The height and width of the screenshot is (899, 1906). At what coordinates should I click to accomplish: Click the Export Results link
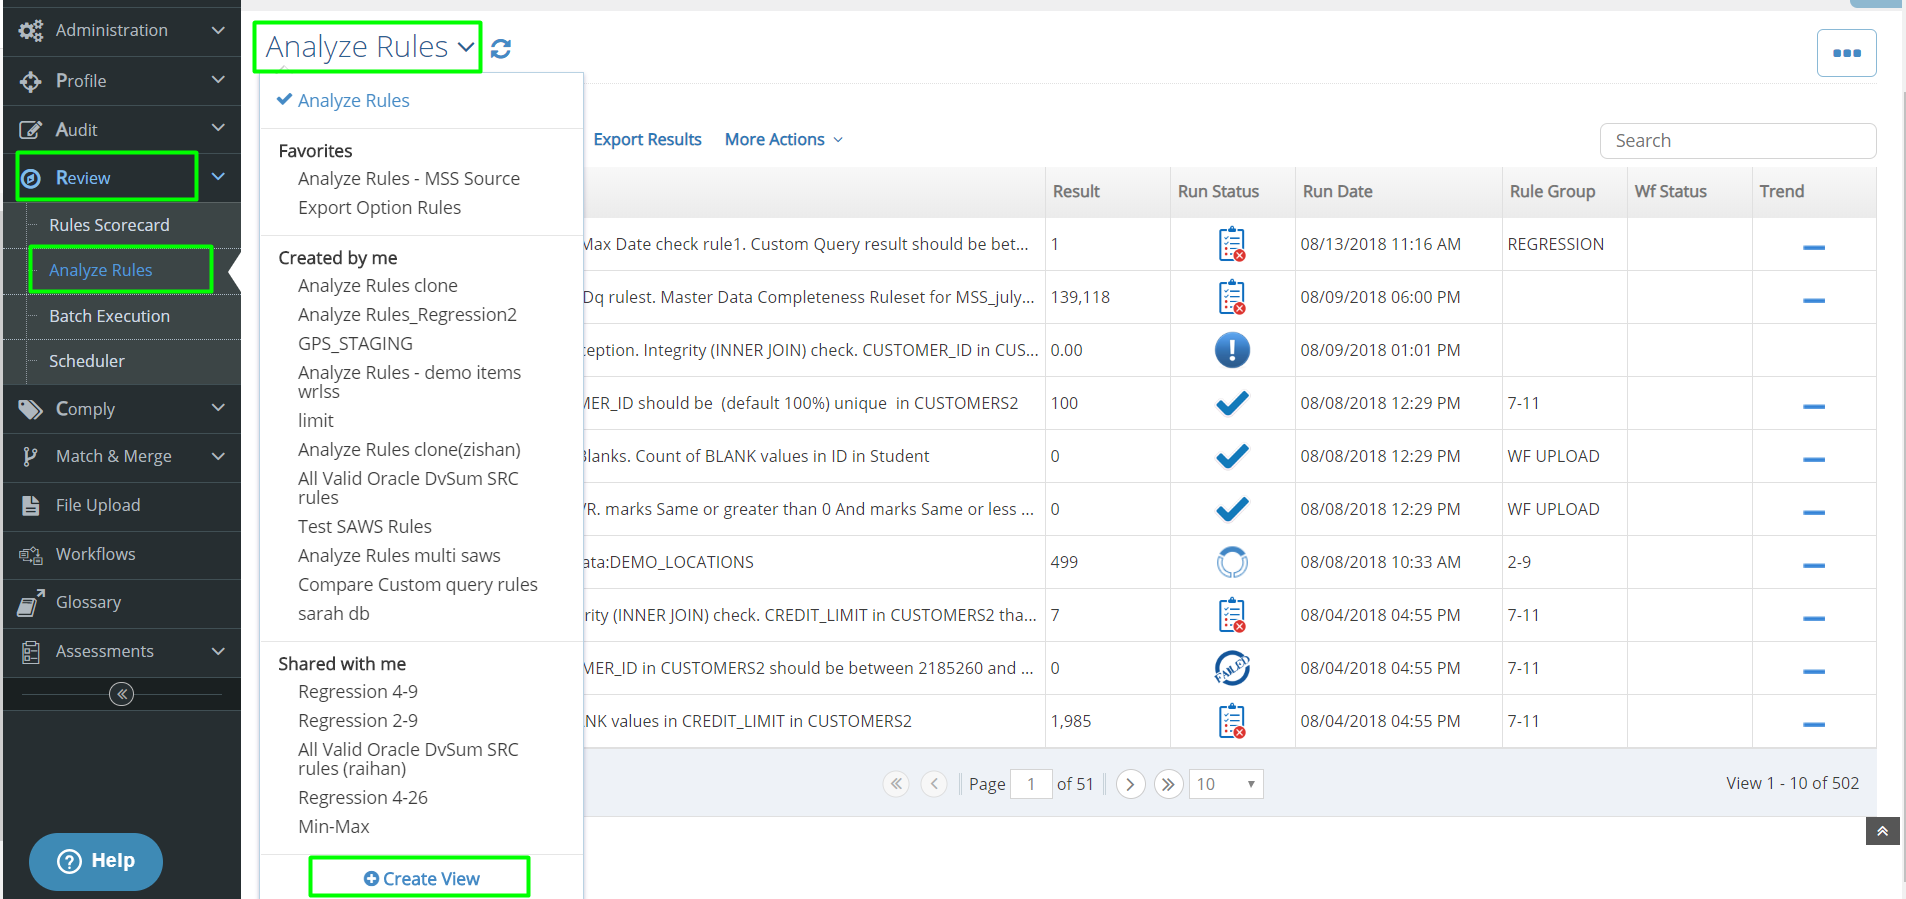tap(647, 140)
